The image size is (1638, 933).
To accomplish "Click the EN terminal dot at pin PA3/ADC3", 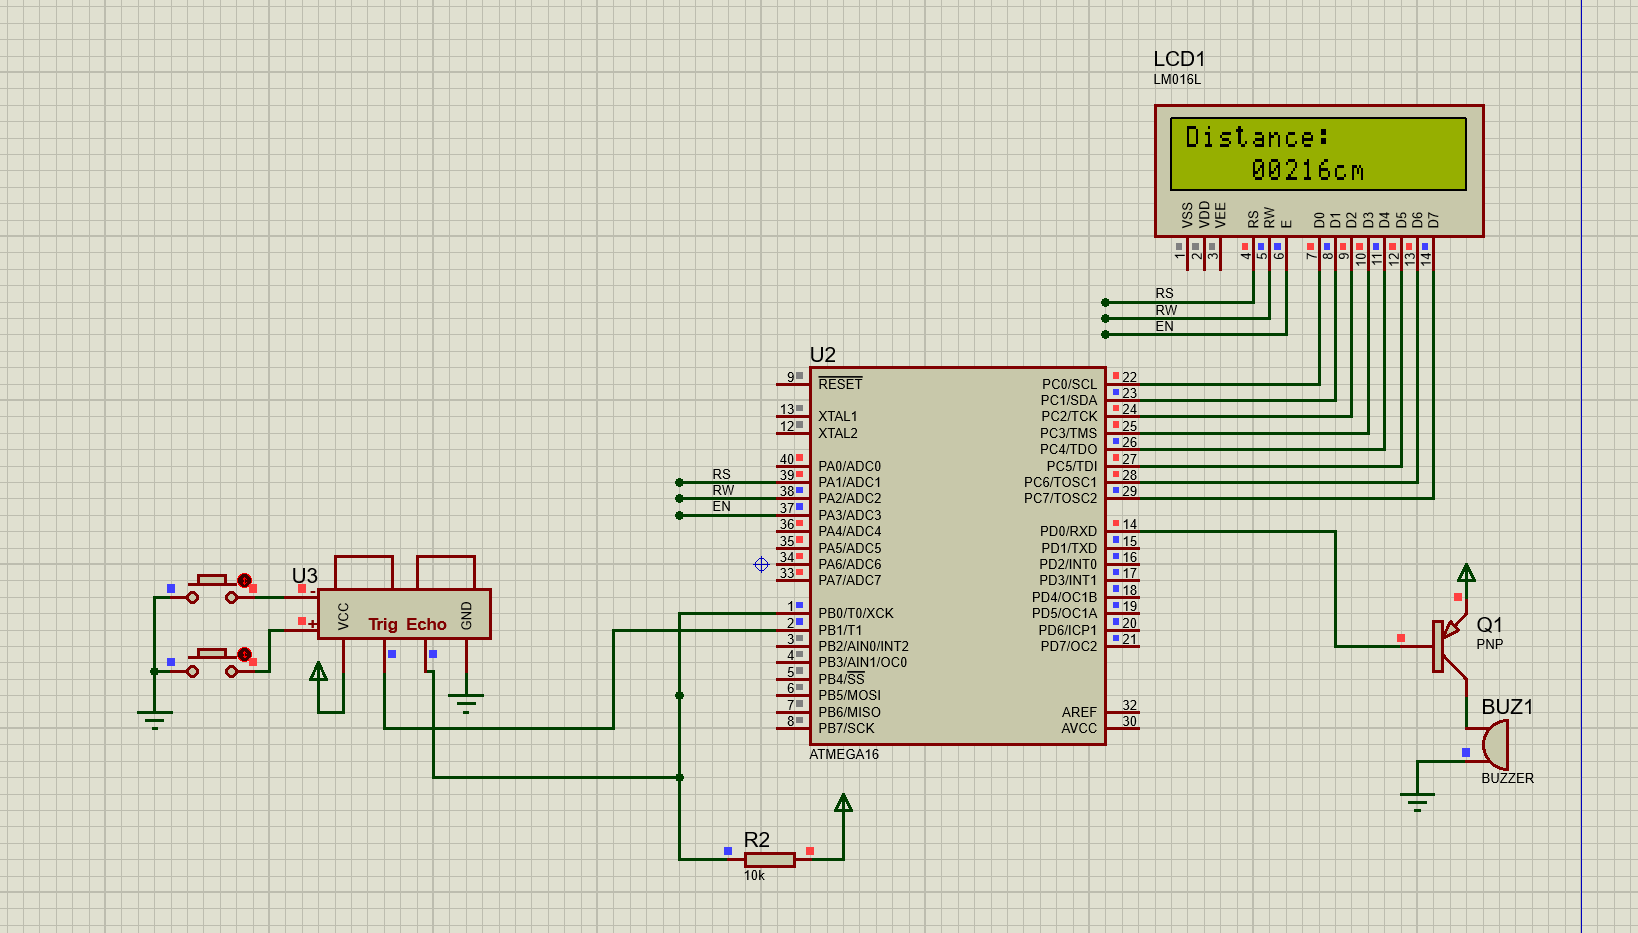I will tap(679, 515).
